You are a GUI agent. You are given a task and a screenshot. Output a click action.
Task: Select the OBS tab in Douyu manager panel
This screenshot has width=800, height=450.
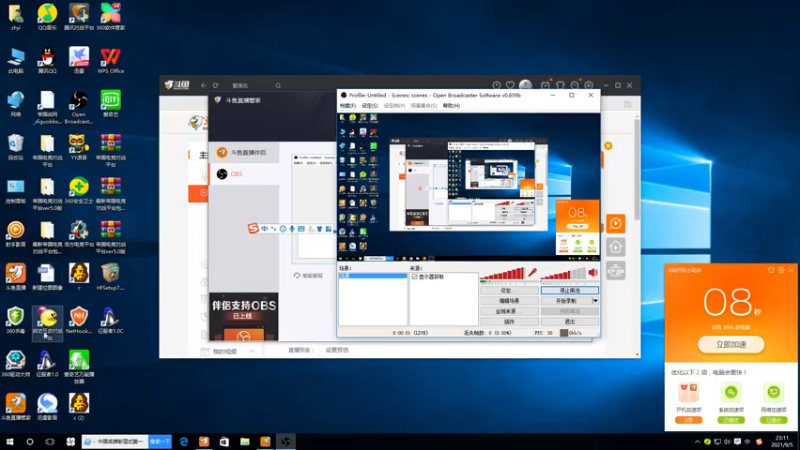tap(244, 174)
